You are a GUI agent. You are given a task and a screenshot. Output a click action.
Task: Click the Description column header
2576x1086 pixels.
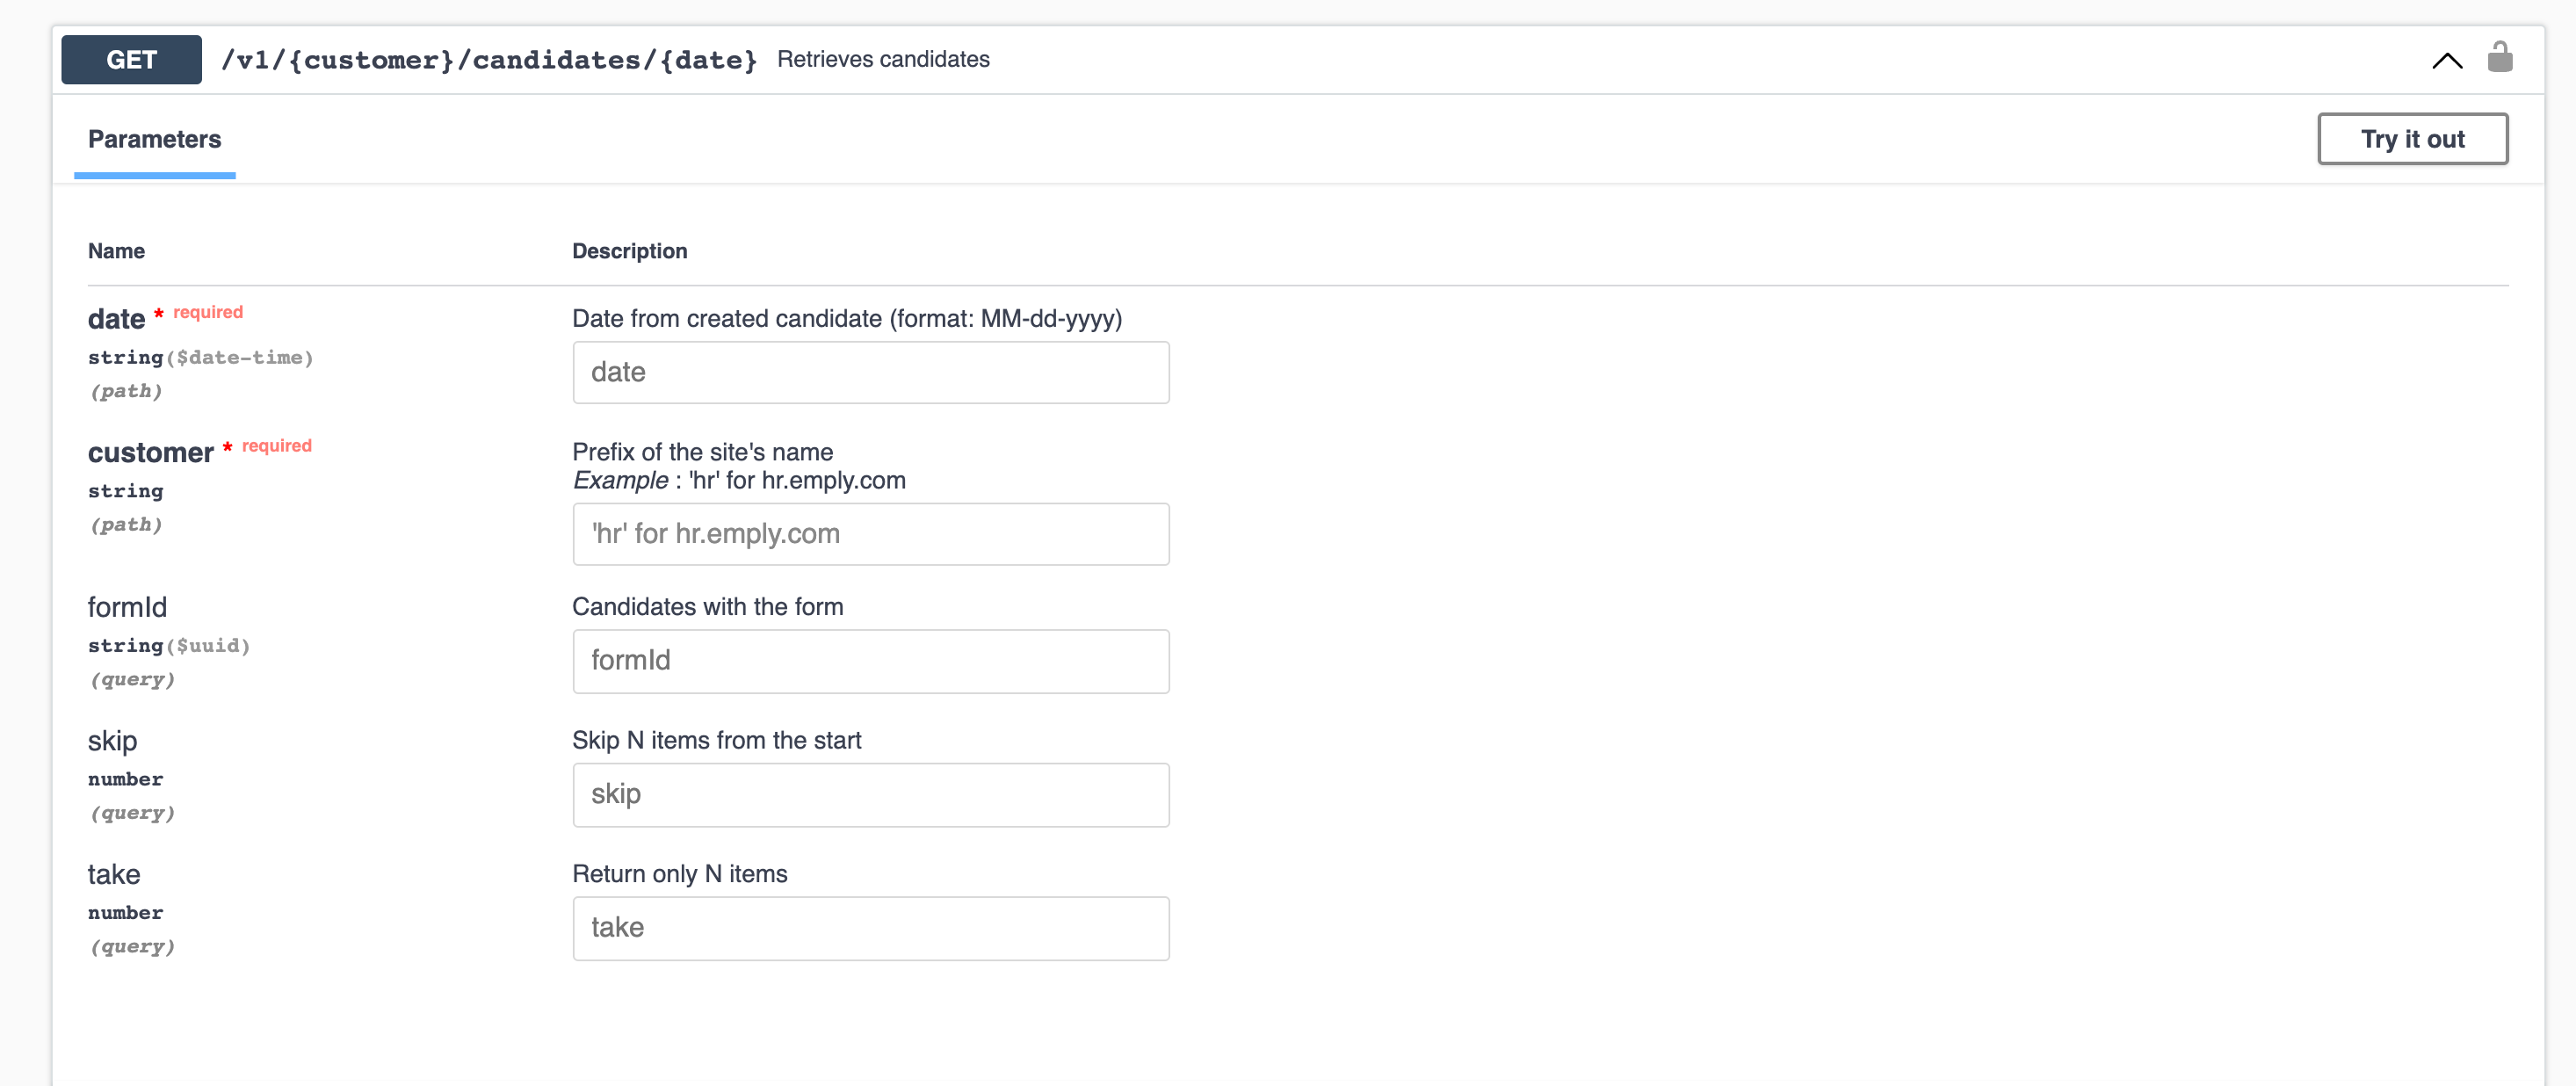click(629, 251)
